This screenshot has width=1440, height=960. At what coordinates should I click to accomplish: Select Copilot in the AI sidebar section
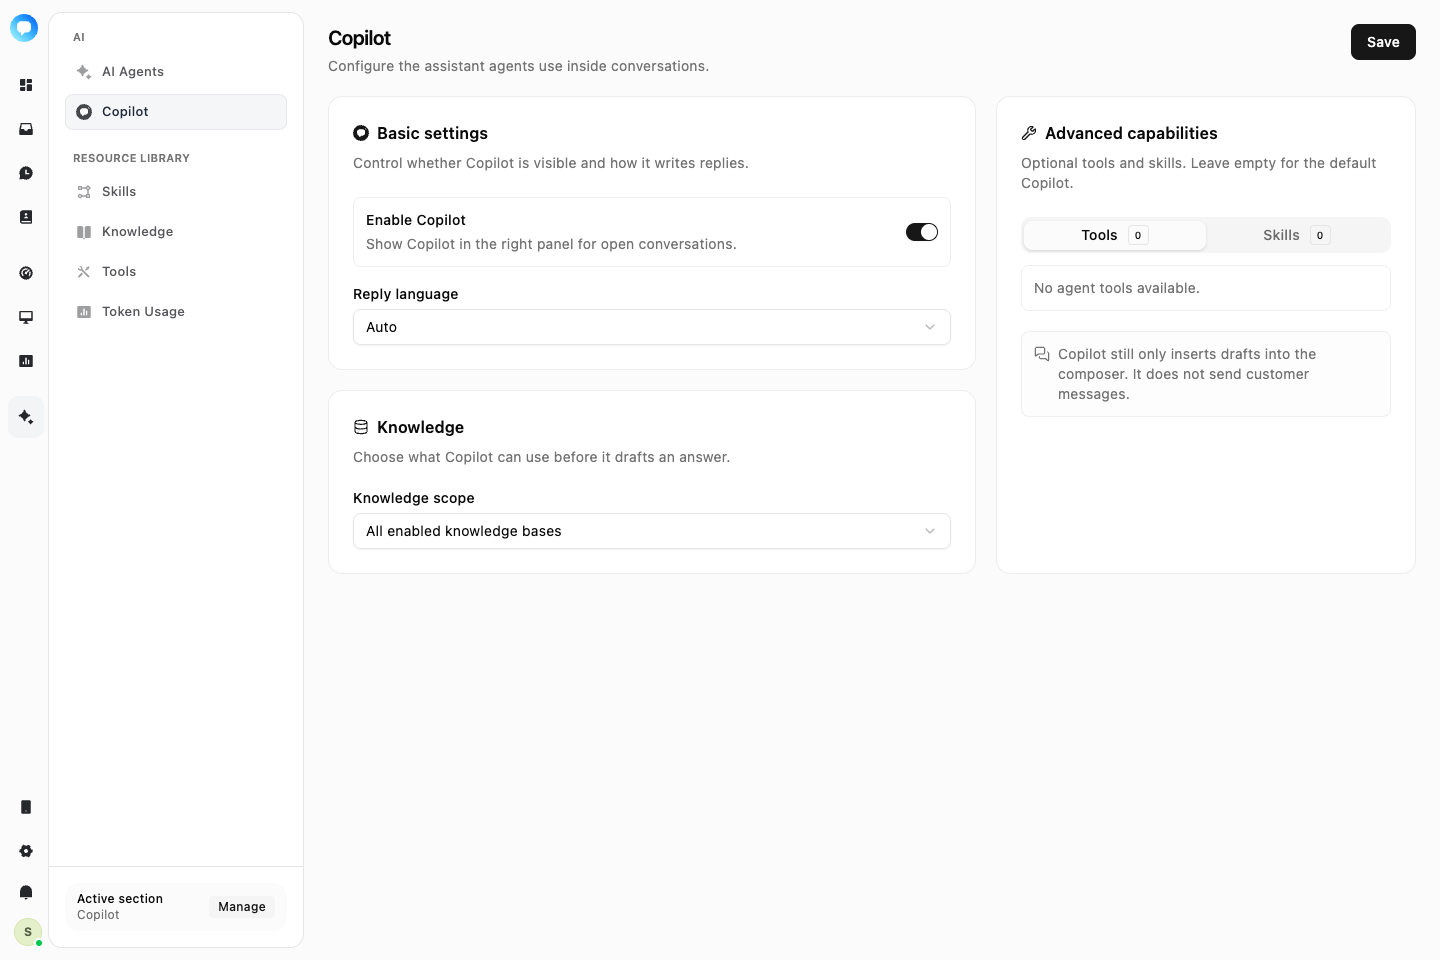(x=176, y=112)
